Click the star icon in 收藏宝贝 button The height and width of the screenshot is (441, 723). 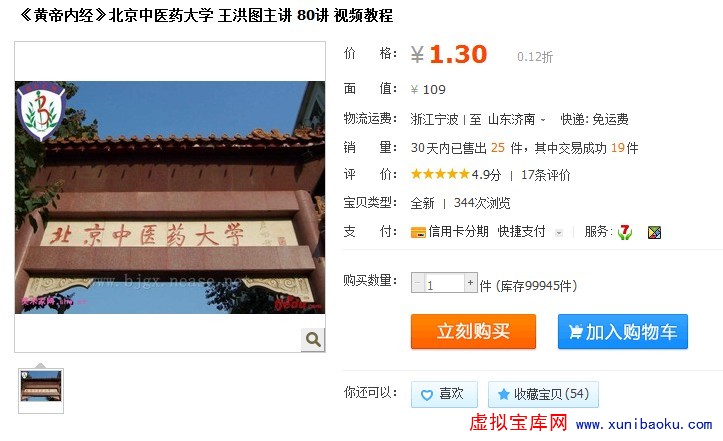click(x=504, y=394)
